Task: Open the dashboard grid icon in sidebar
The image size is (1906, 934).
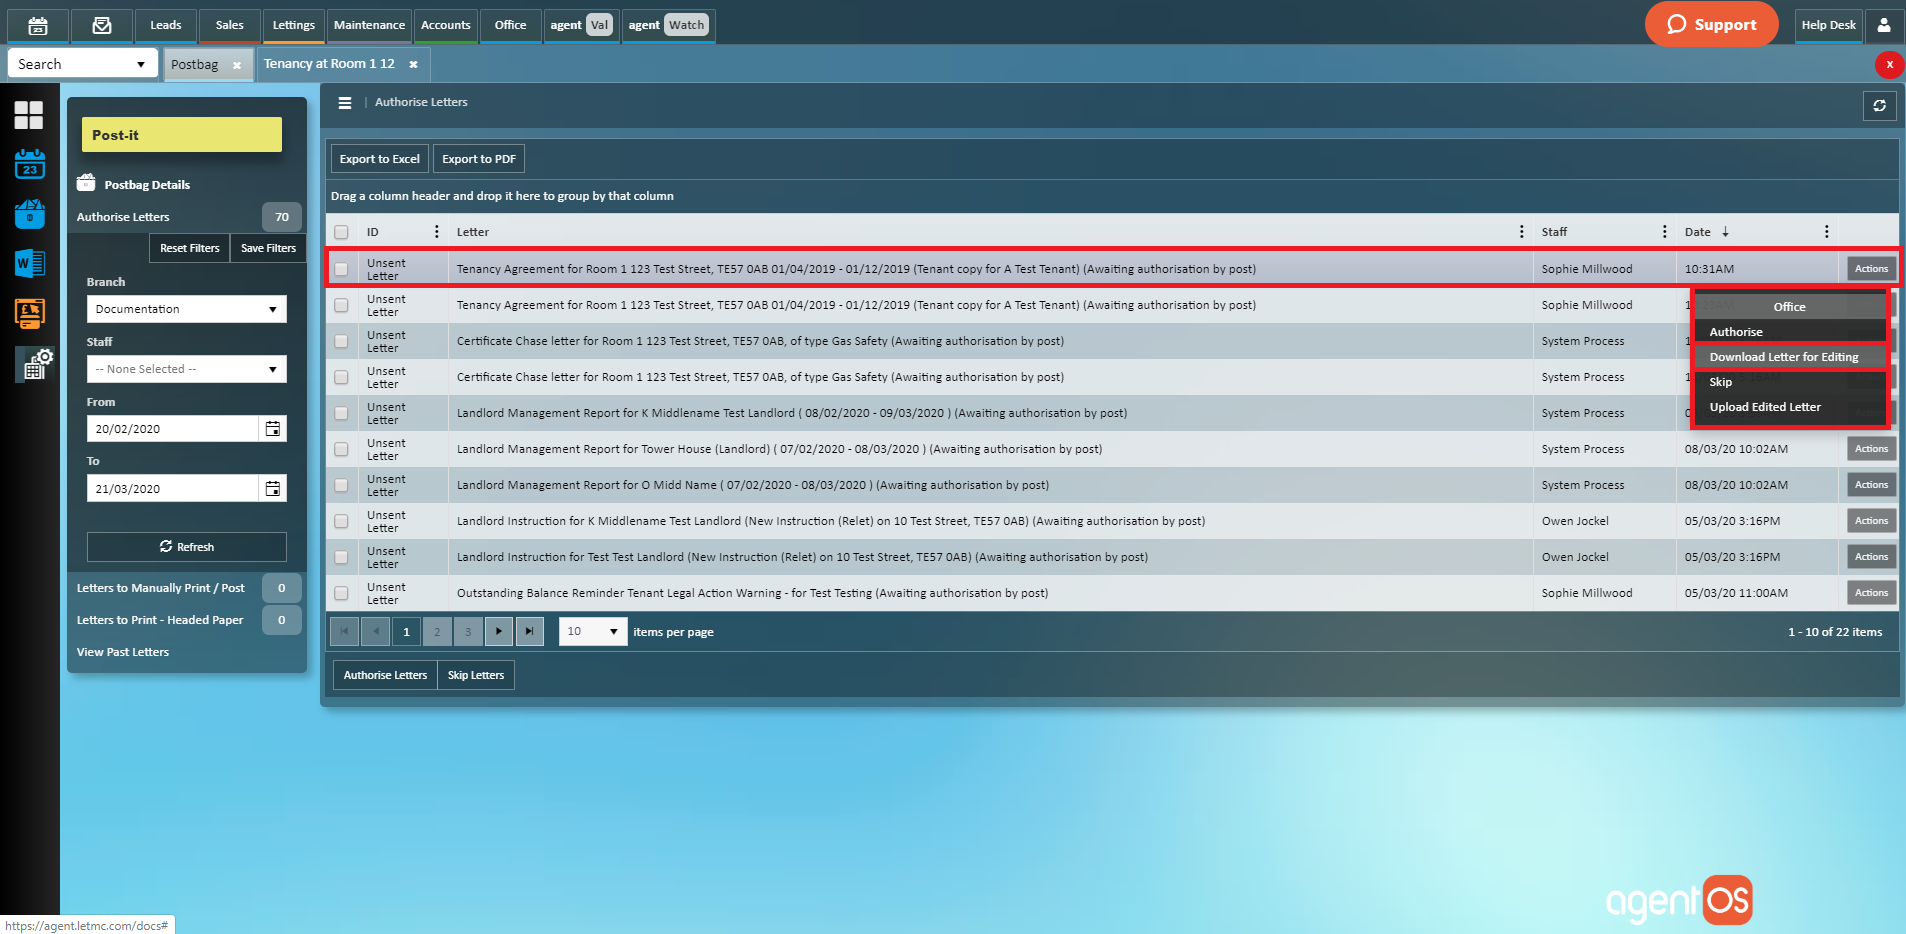Action: click(x=29, y=115)
